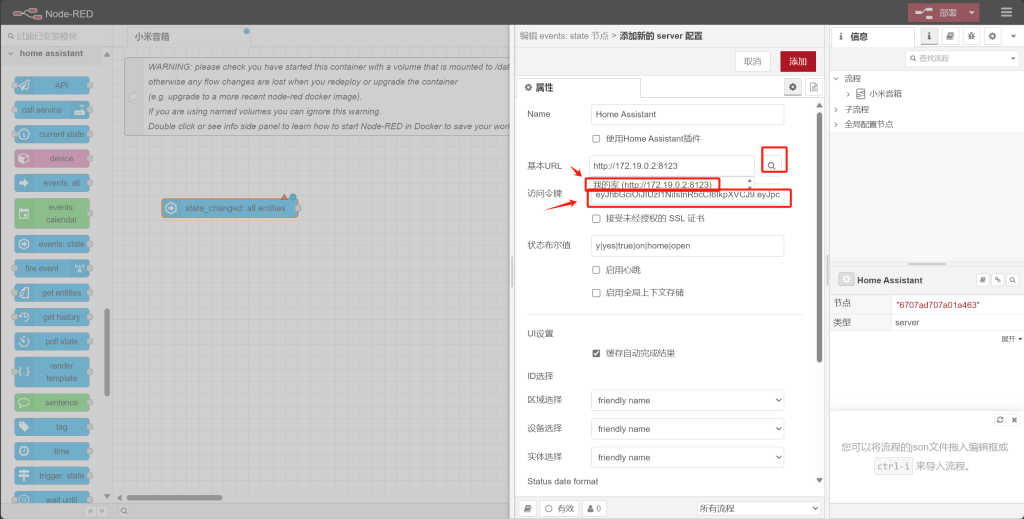Open the 属性 properties tab
This screenshot has height=519, width=1024.
pyautogui.click(x=579, y=87)
